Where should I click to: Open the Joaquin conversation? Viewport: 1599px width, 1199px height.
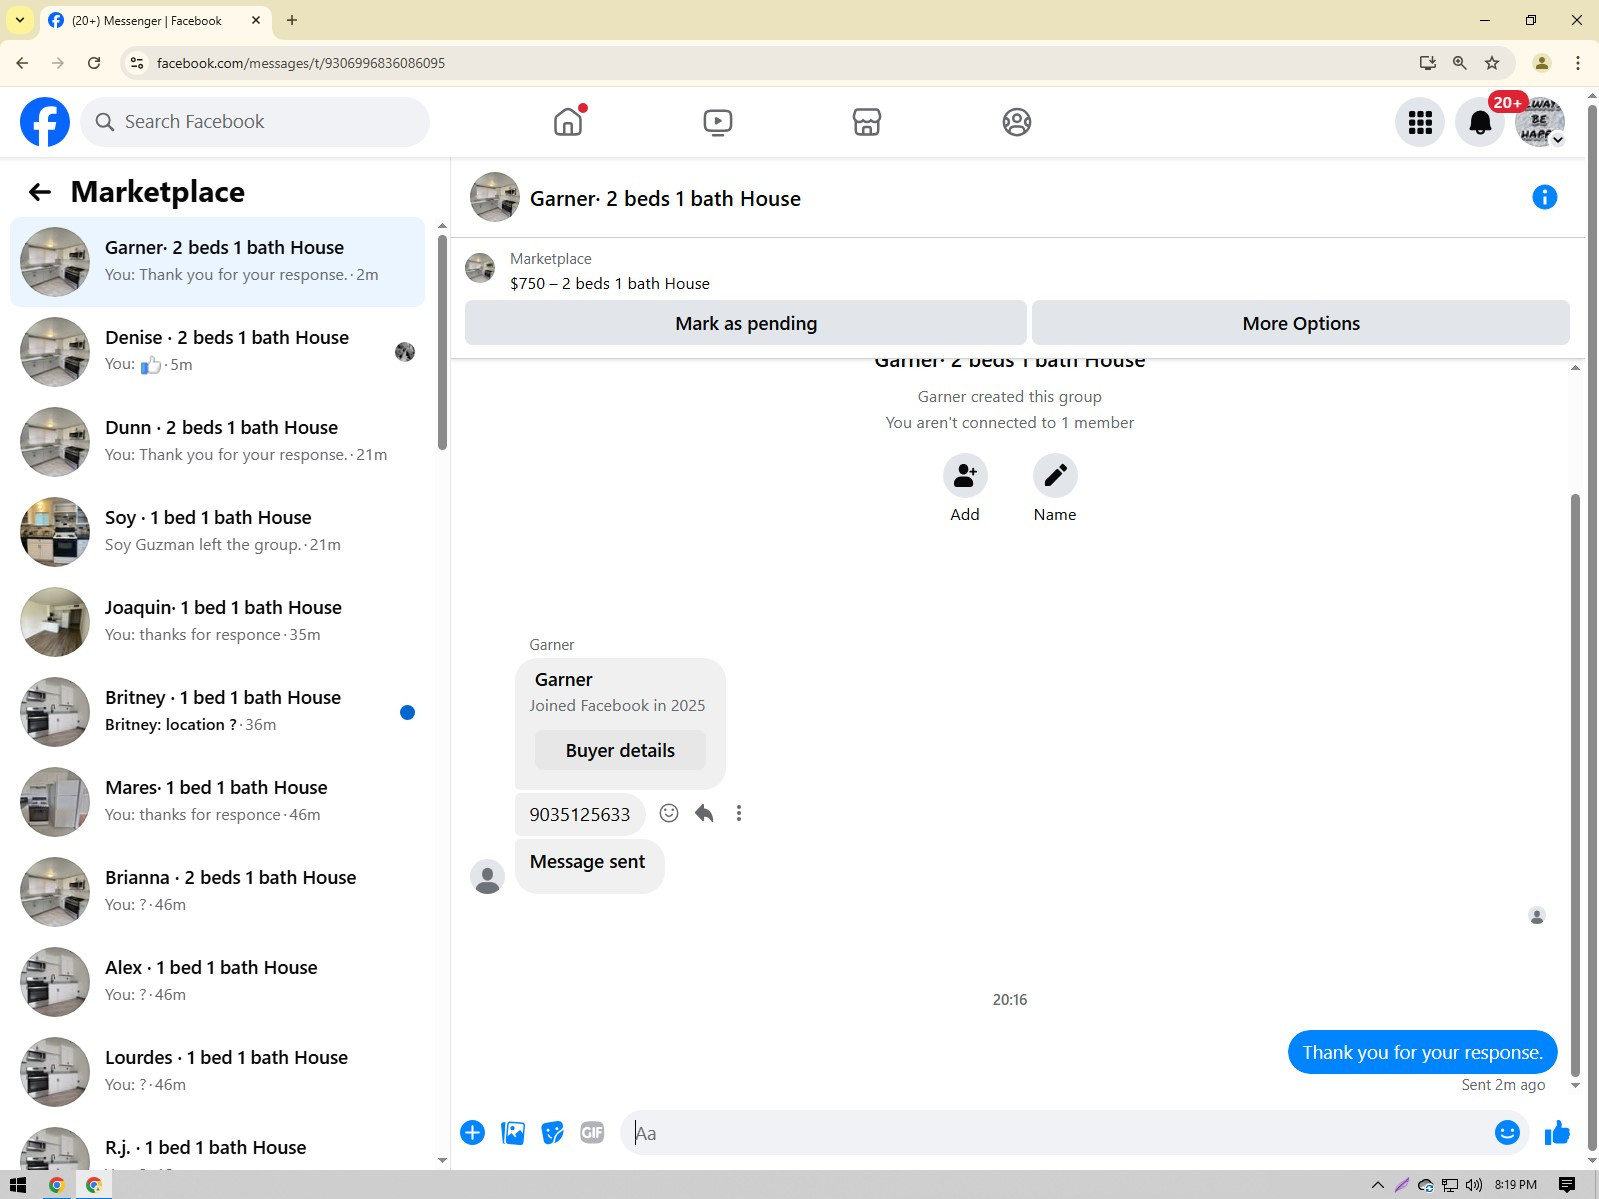[217, 622]
